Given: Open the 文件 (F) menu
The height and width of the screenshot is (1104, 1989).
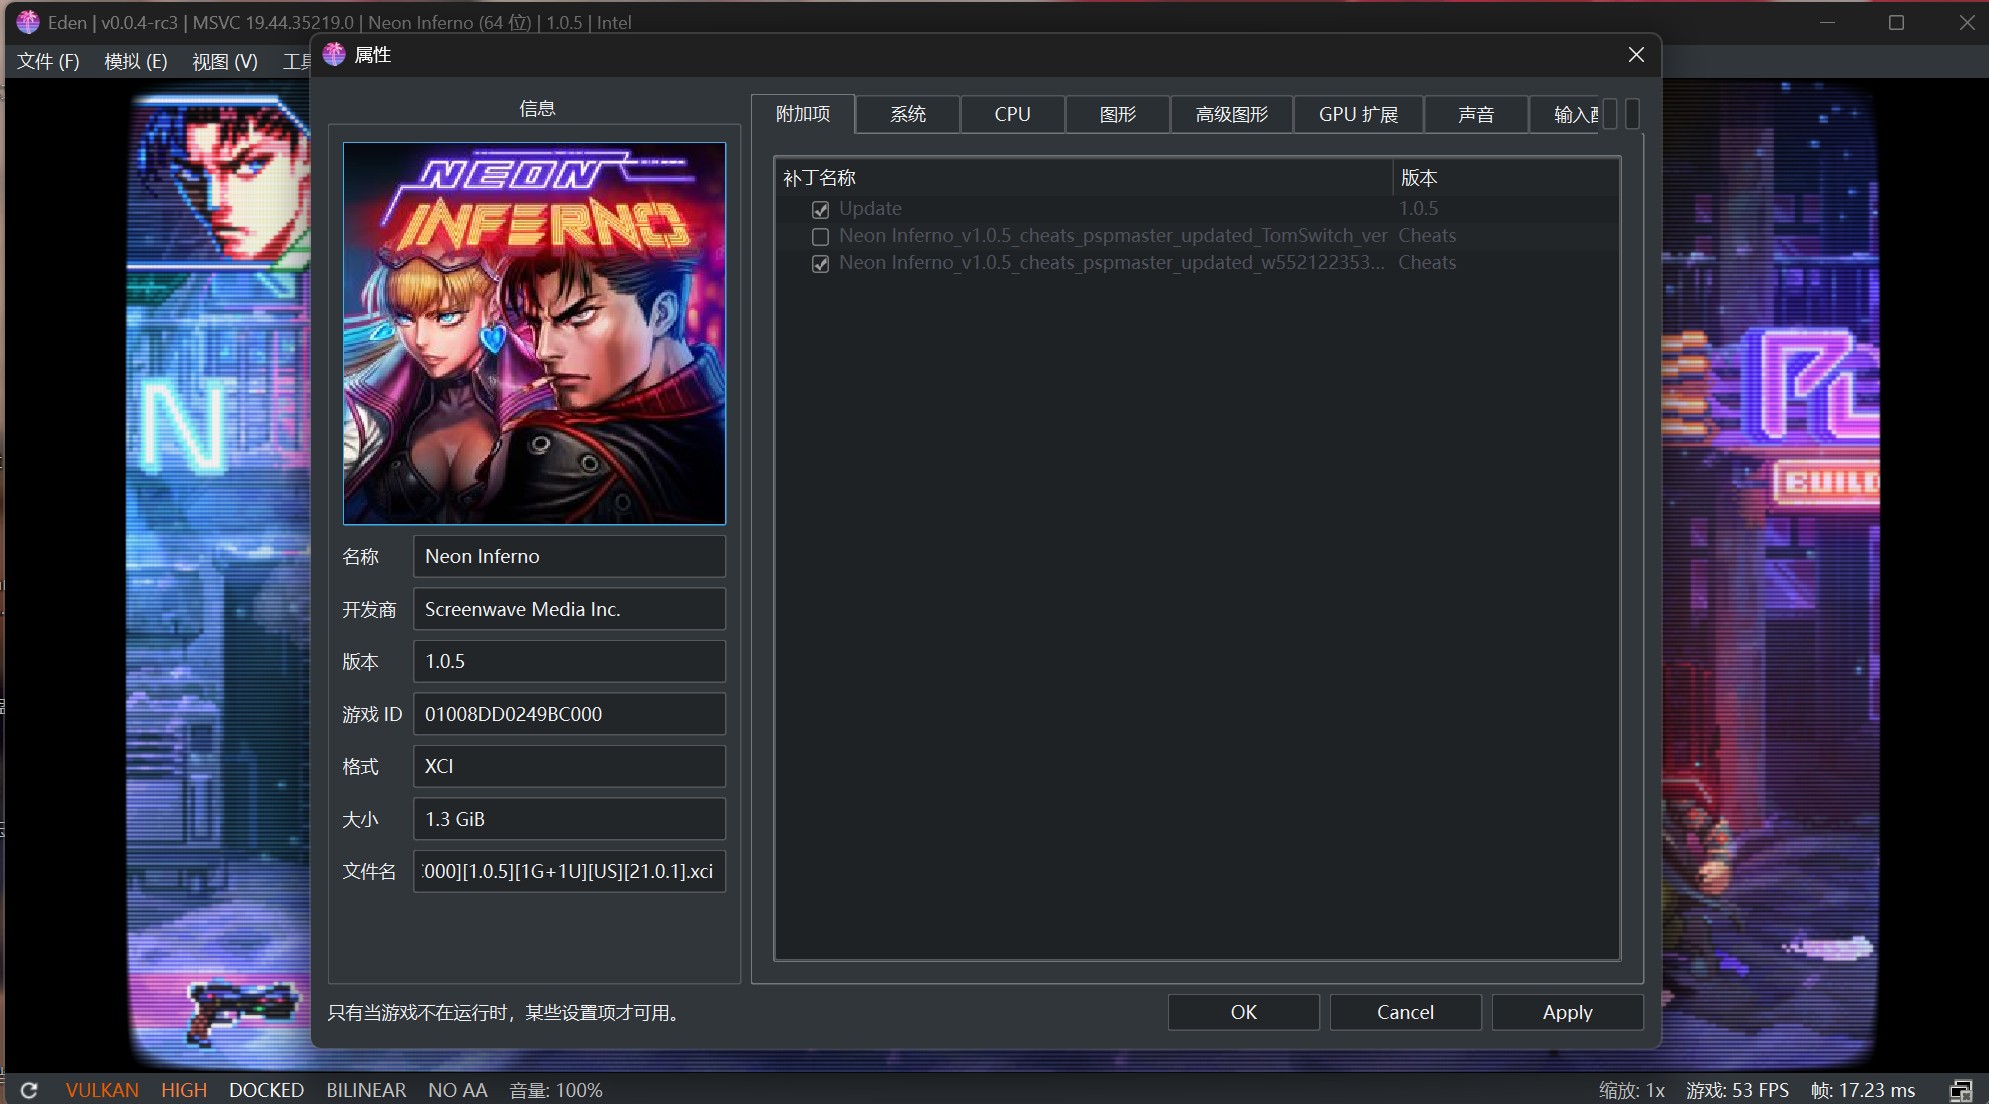Looking at the screenshot, I should (x=48, y=61).
